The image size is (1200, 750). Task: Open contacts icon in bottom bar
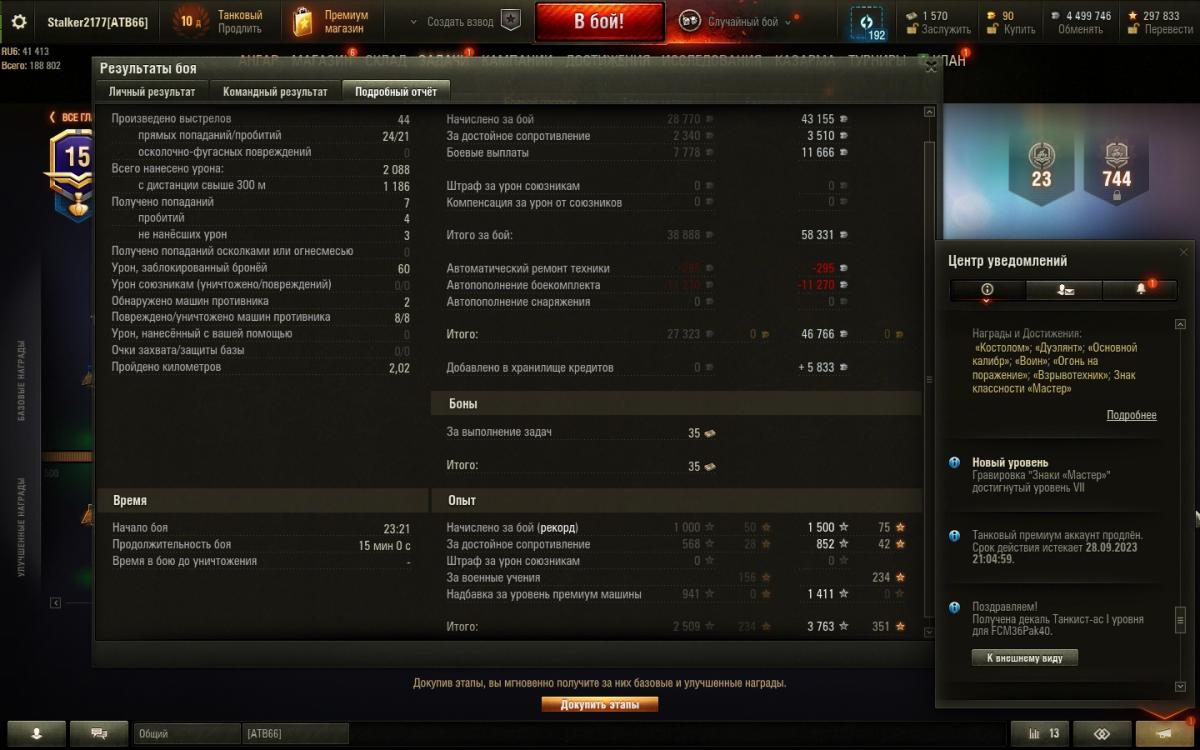coord(36,733)
